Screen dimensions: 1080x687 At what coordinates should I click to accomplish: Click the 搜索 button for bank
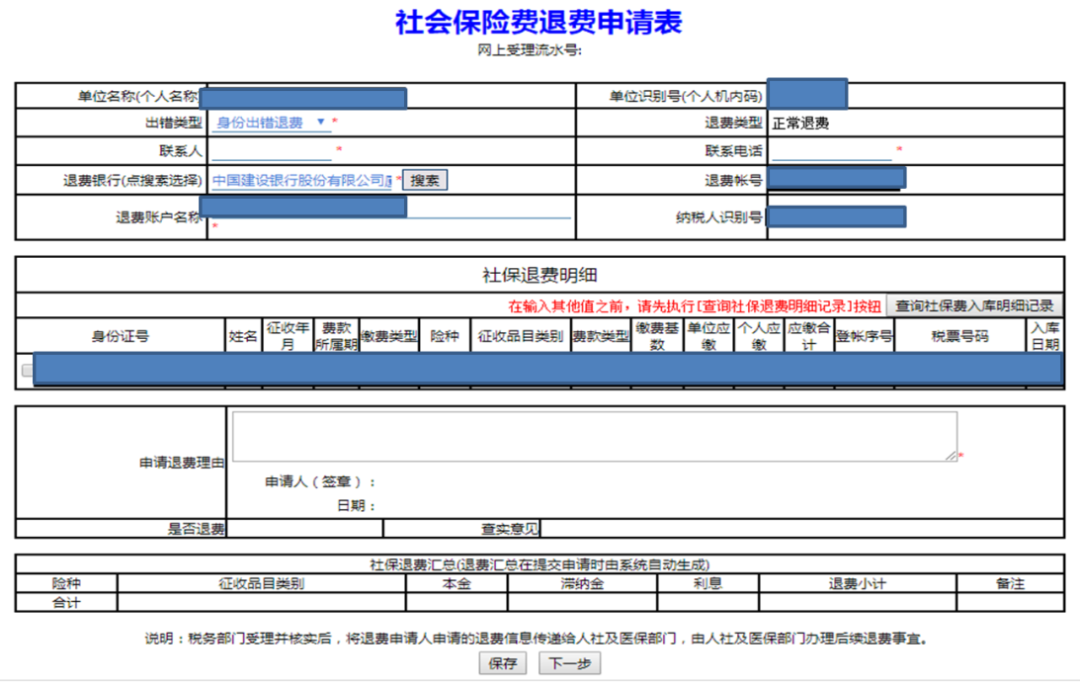(425, 181)
